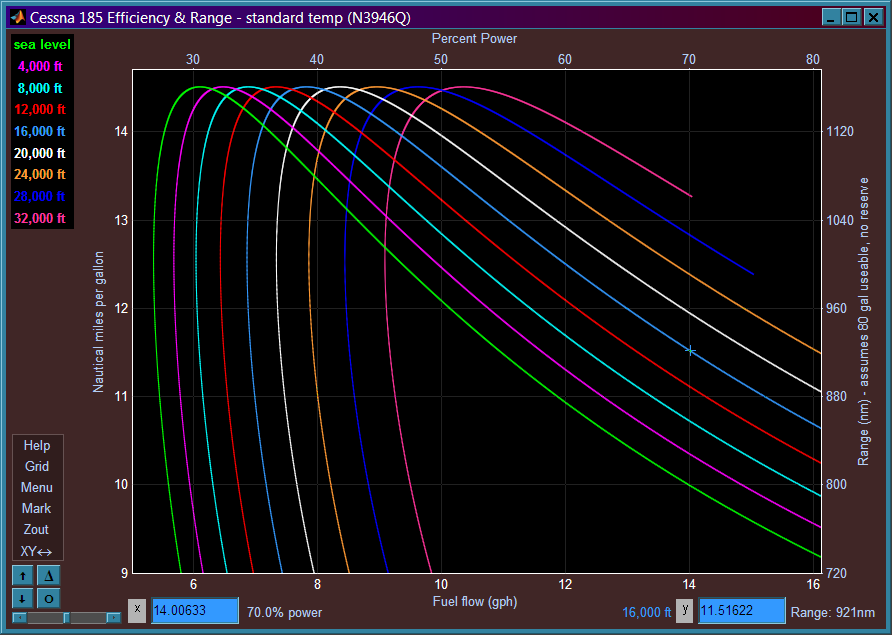The width and height of the screenshot is (892, 635).
Task: Click the gray x axis button
Action: coord(138,610)
